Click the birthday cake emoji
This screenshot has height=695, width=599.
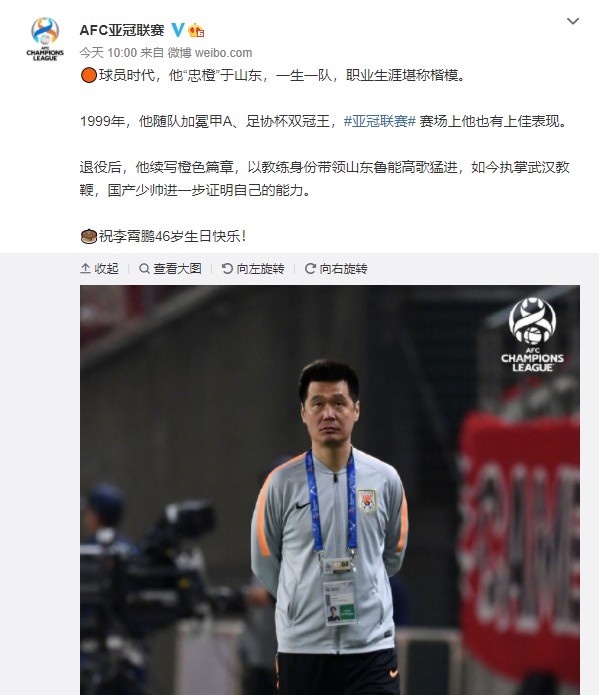click(x=89, y=236)
